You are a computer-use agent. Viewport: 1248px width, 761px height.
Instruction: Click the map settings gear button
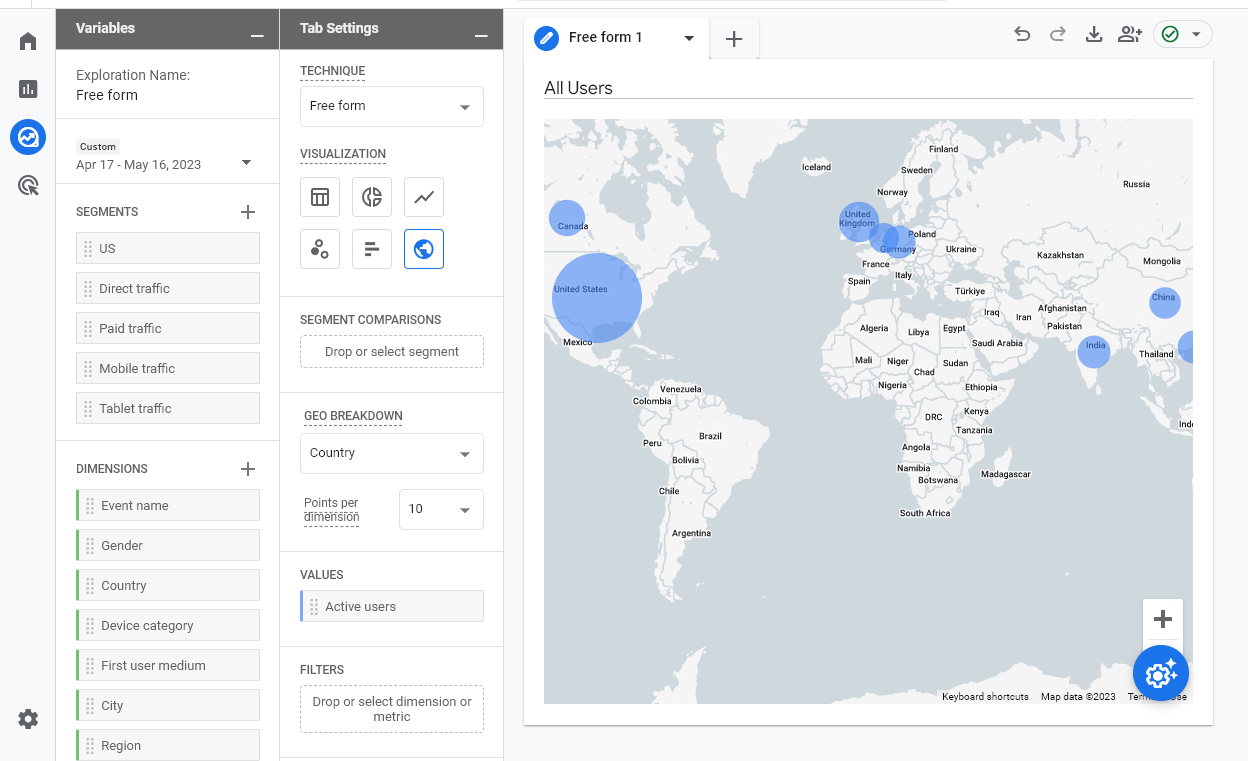coord(1160,673)
